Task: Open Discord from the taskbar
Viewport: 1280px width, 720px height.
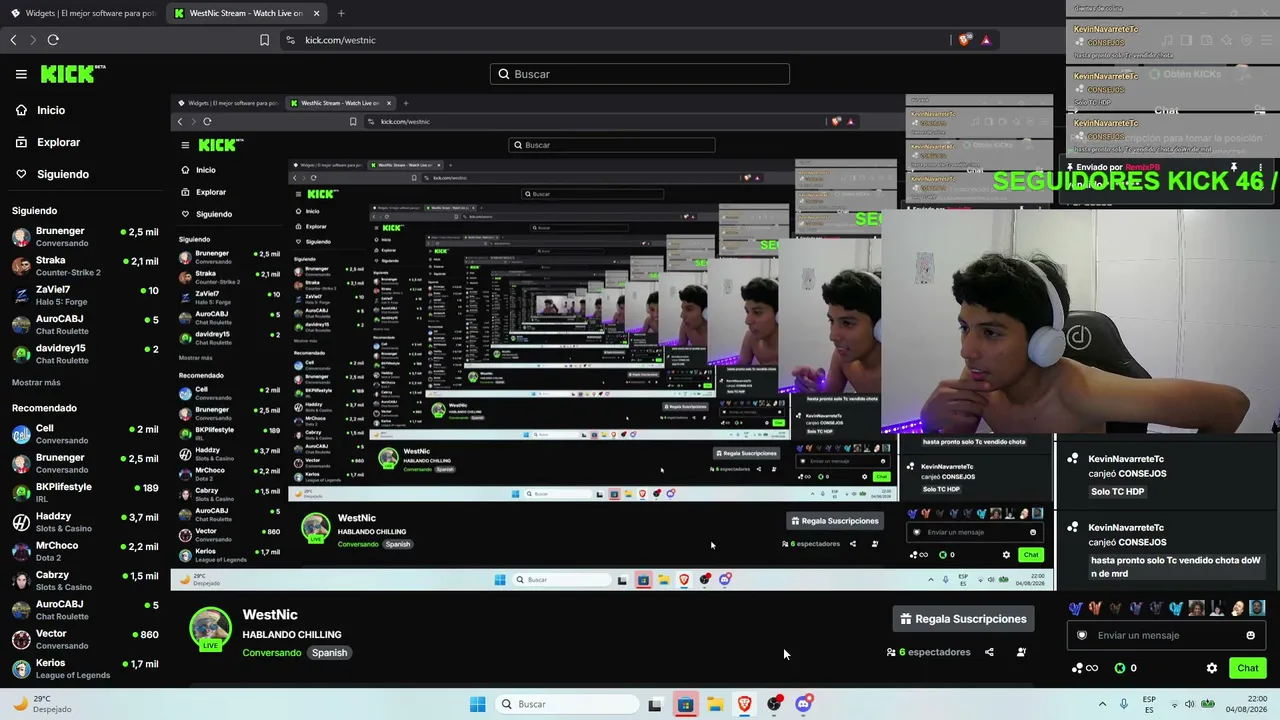Action: click(x=803, y=704)
